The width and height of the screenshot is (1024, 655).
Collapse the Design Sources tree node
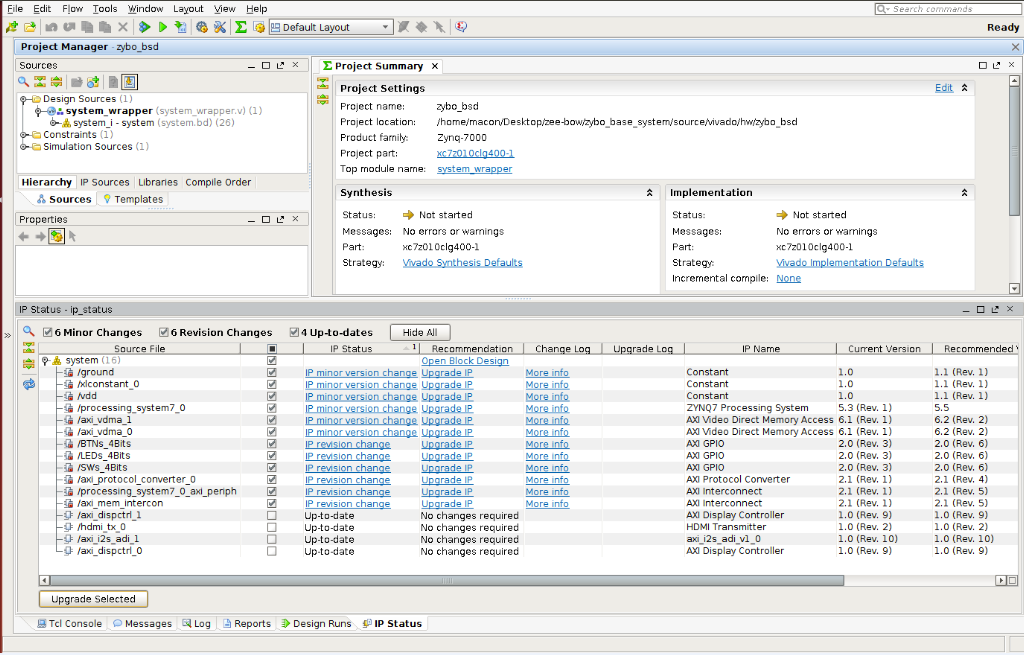point(24,99)
